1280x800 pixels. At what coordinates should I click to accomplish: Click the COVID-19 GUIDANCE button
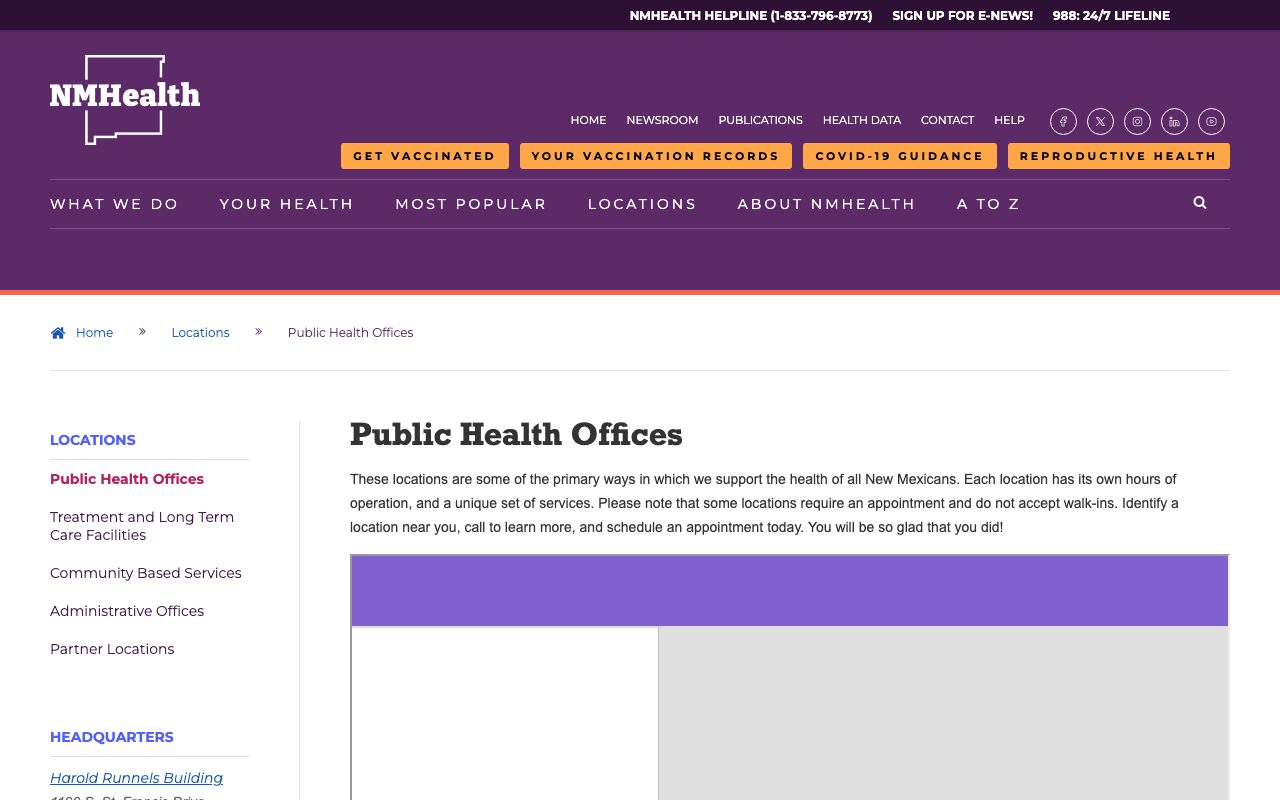899,156
